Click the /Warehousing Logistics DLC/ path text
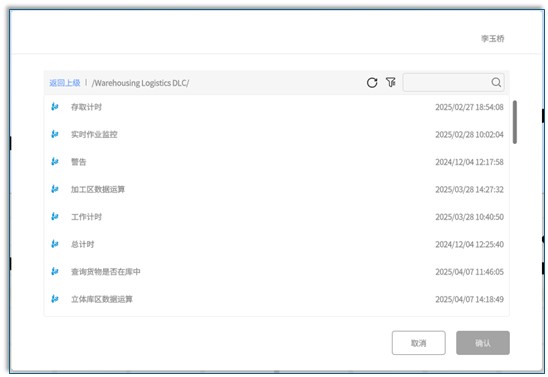 tap(140, 83)
